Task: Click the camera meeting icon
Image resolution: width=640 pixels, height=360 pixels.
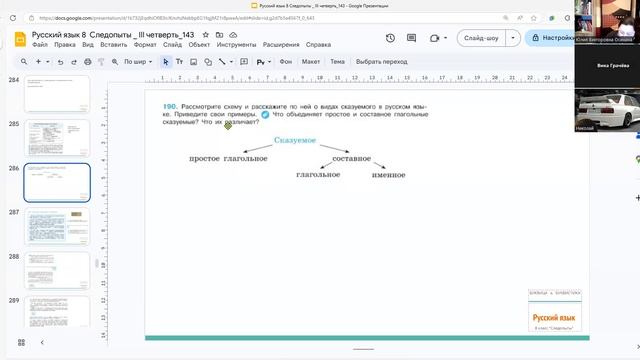Action: coord(434,38)
